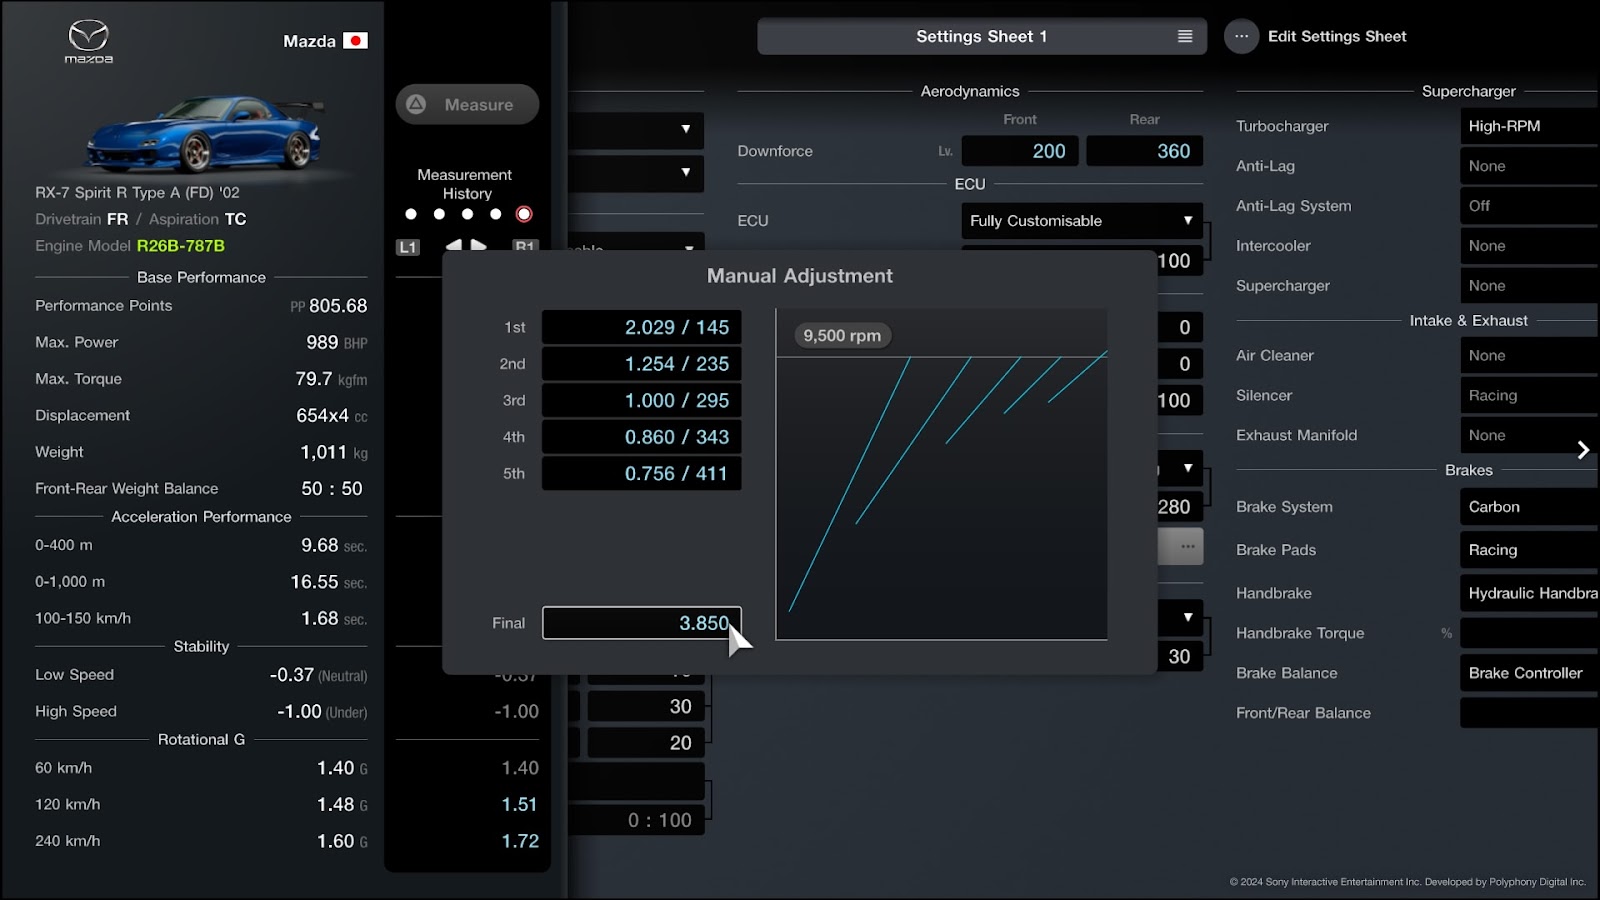Image resolution: width=1600 pixels, height=900 pixels.
Task: Click the 0 : 100 torque distribution value
Action: [659, 821]
